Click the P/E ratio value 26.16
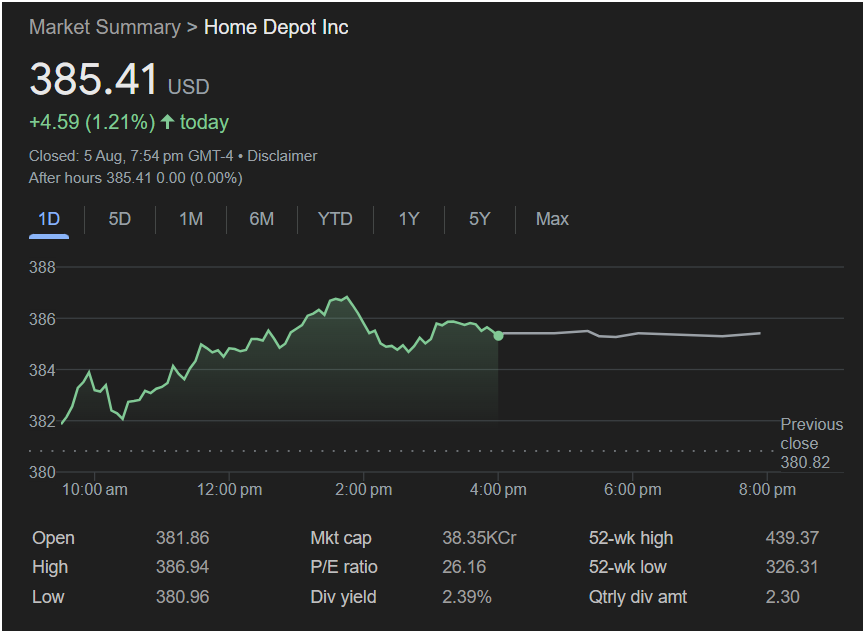The width and height of the screenshot is (865, 633). tap(464, 567)
